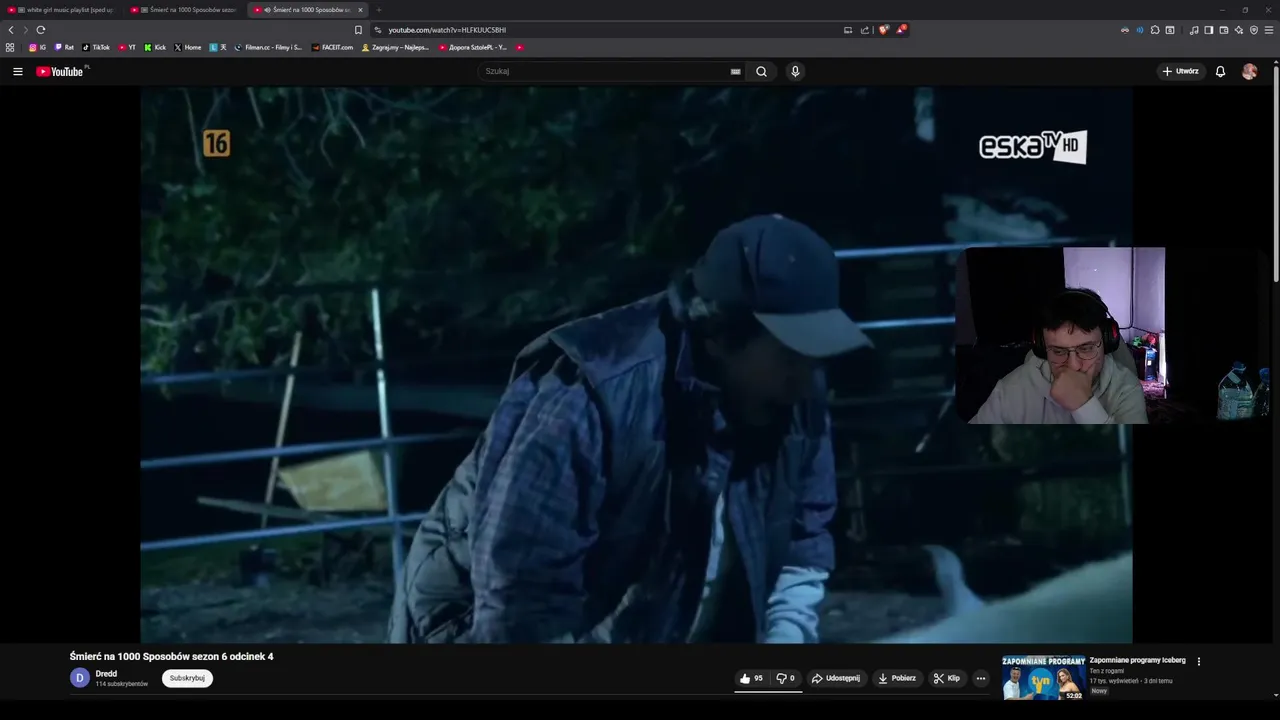
Task: Open the music note media control
Action: pos(1194,30)
